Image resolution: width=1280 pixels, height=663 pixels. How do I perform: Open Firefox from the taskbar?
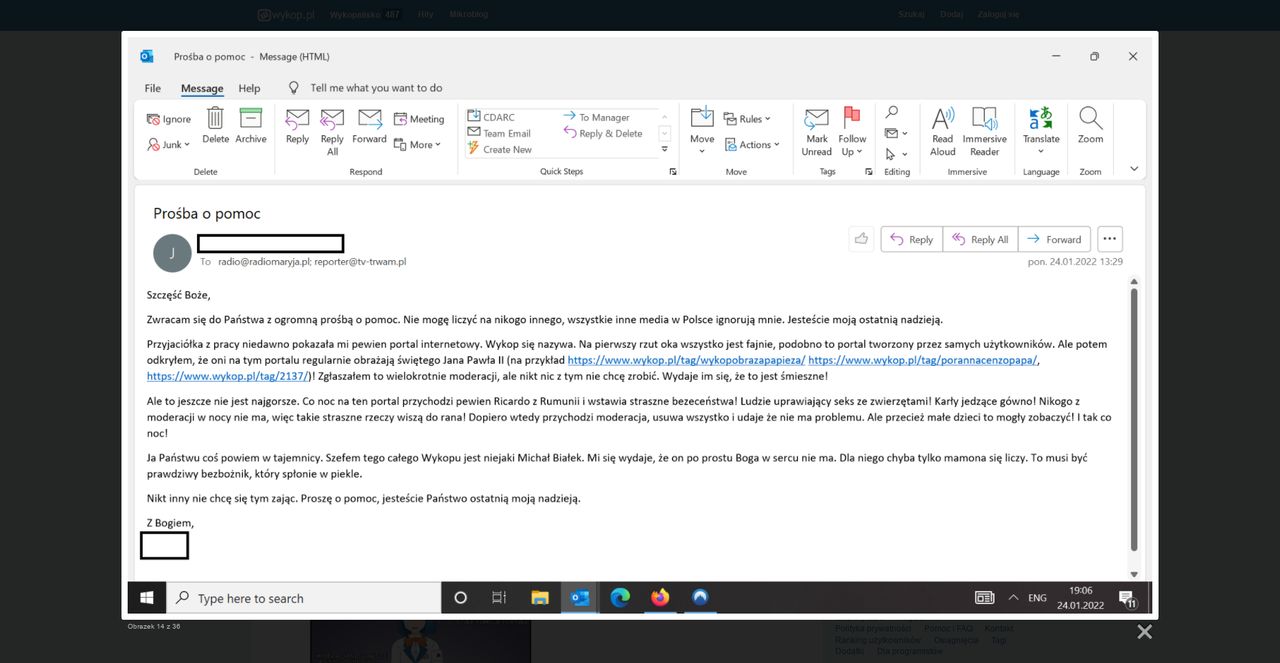[660, 598]
